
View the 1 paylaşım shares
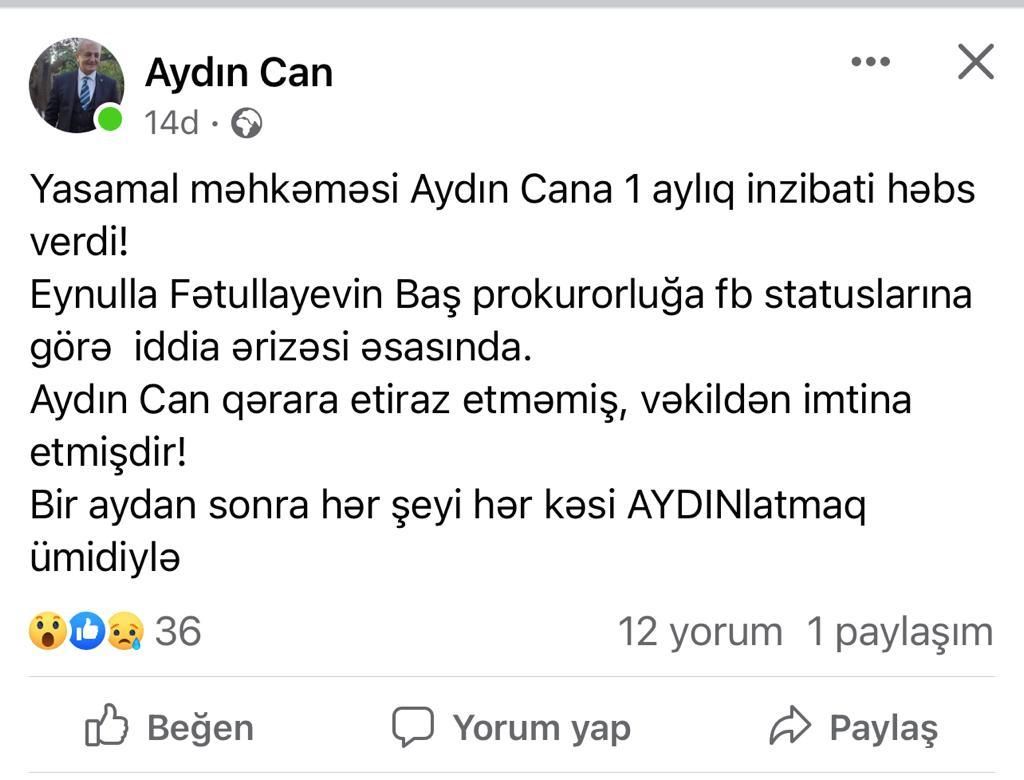tap(900, 632)
